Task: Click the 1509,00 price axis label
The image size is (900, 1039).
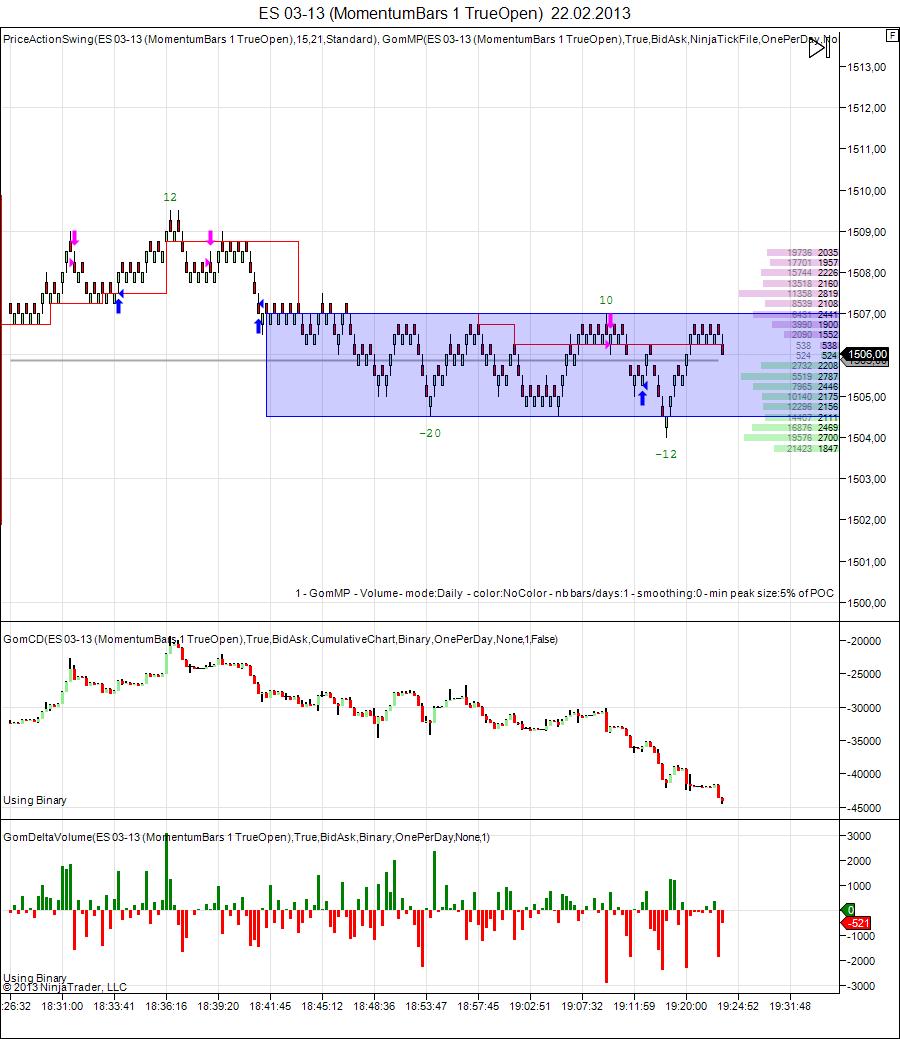Action: coord(866,232)
